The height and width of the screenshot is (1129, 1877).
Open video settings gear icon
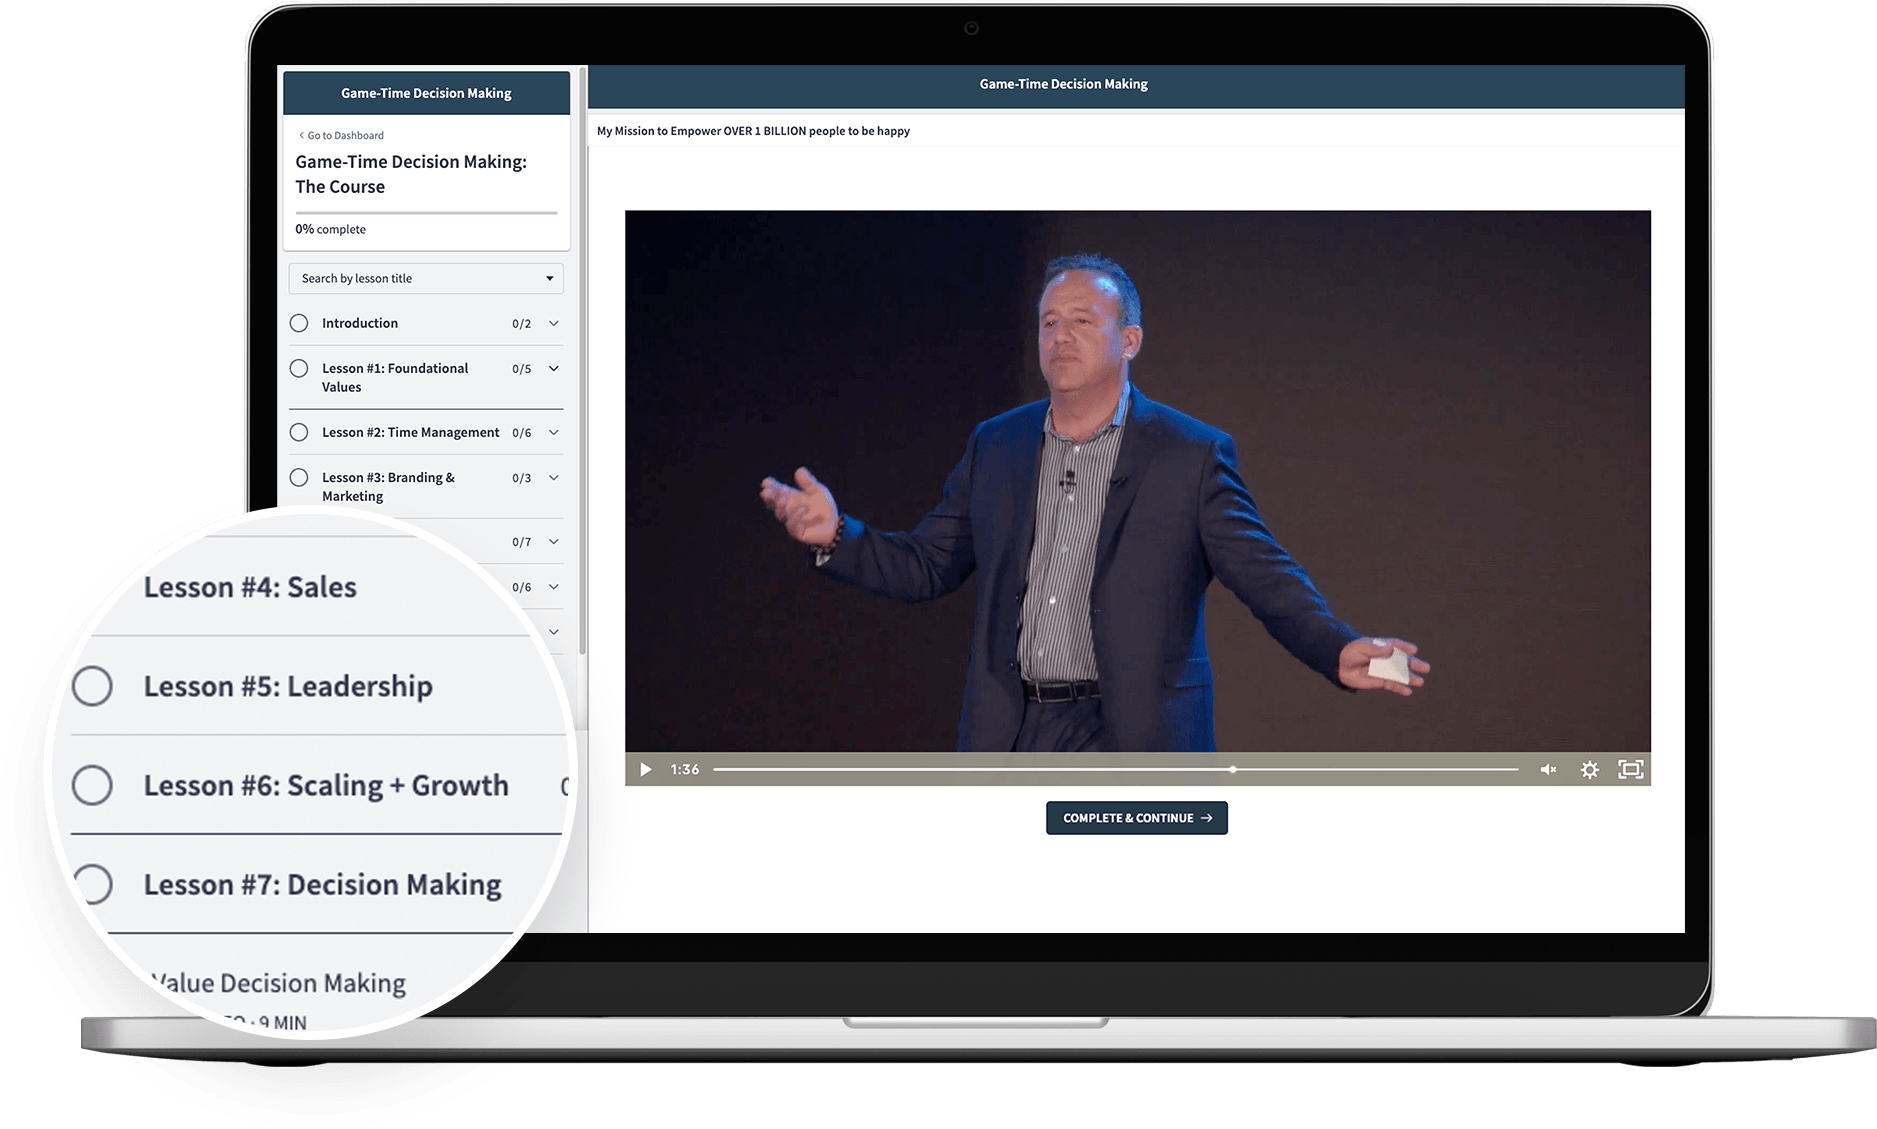click(1589, 769)
